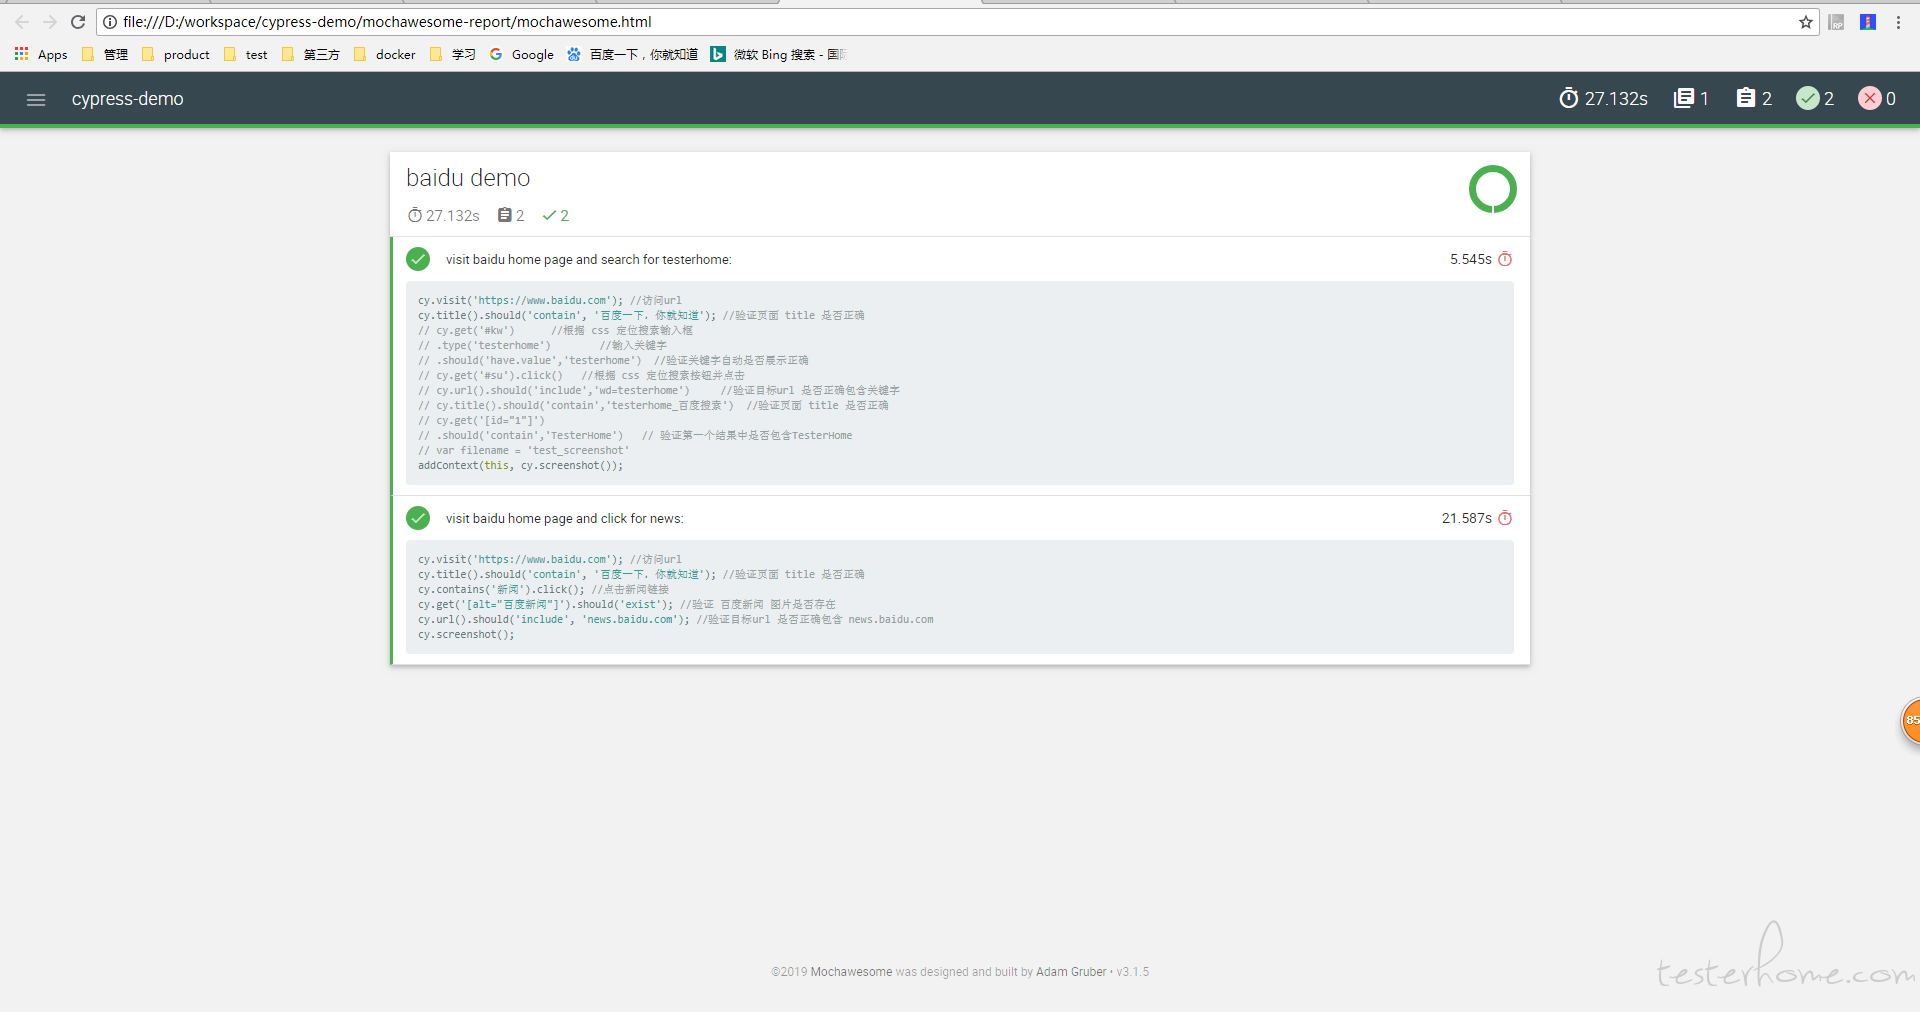
Task: Click the suites count icon in header
Action: (x=1684, y=98)
